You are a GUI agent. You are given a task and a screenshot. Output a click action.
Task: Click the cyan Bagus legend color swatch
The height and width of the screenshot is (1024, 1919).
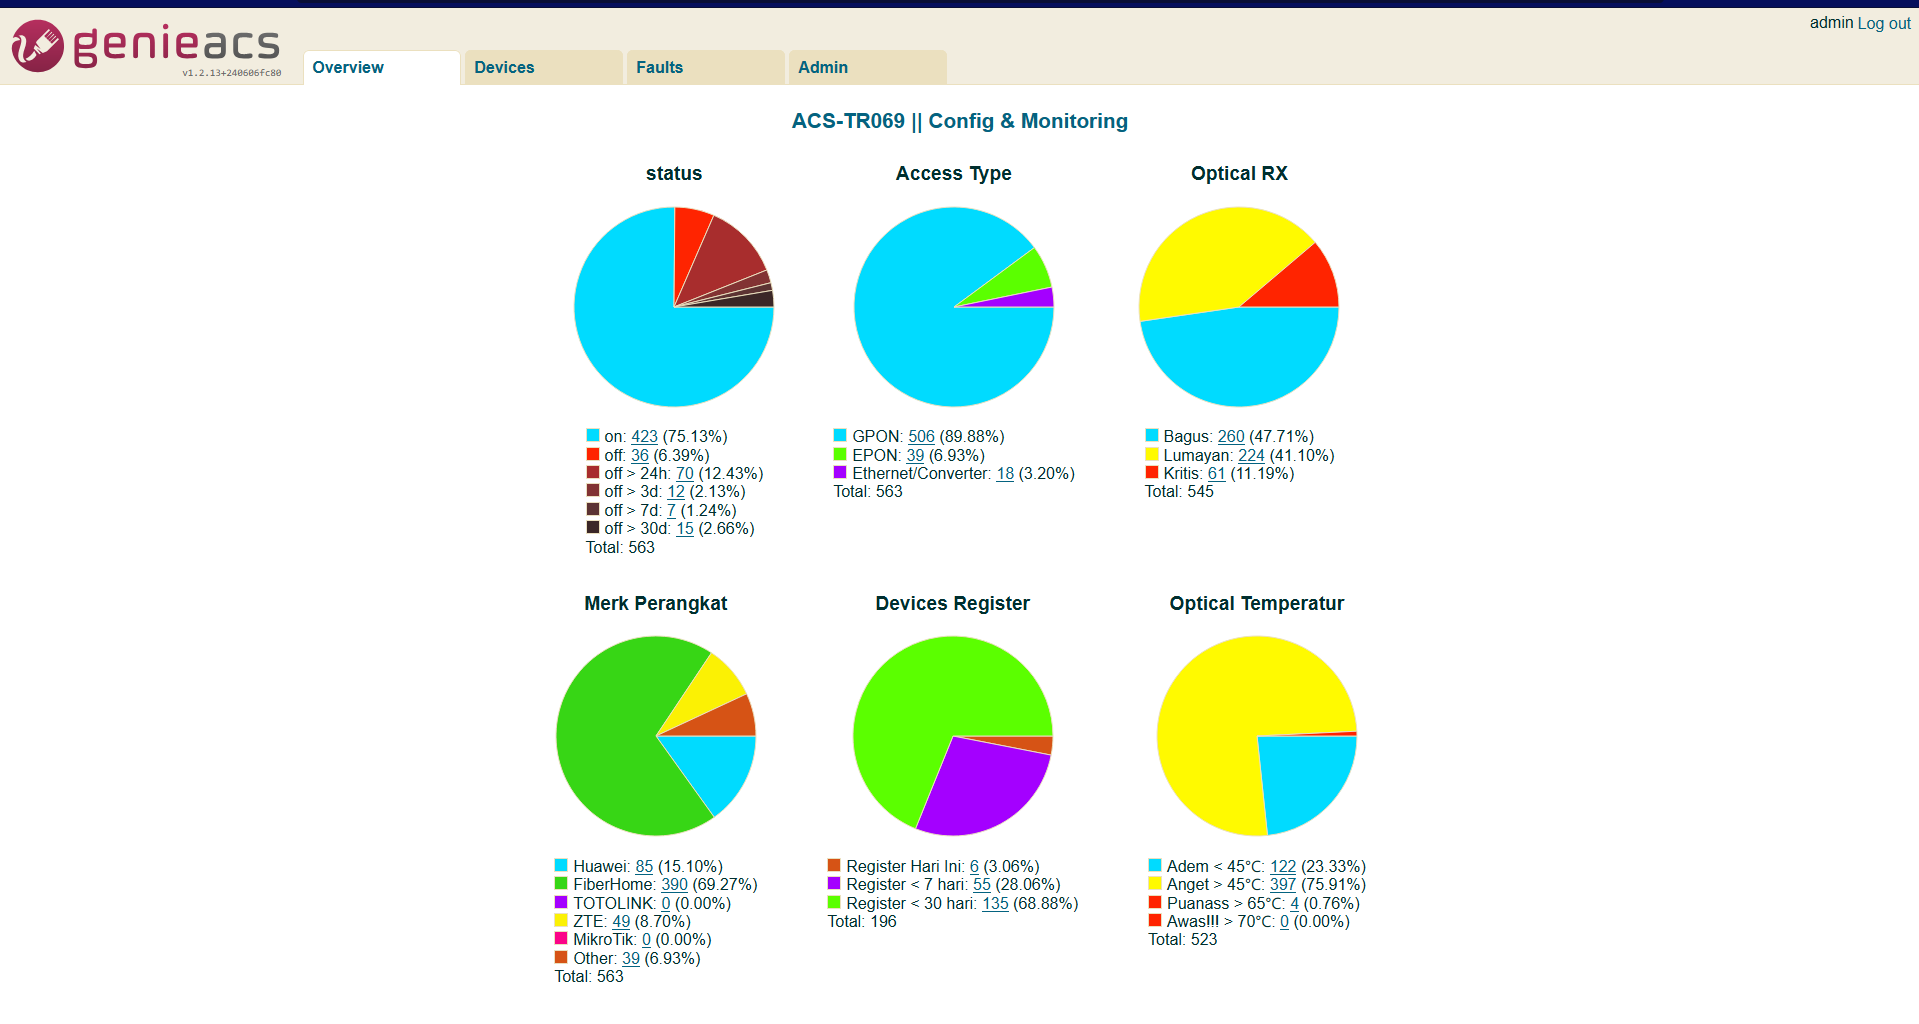pyautogui.click(x=1152, y=436)
